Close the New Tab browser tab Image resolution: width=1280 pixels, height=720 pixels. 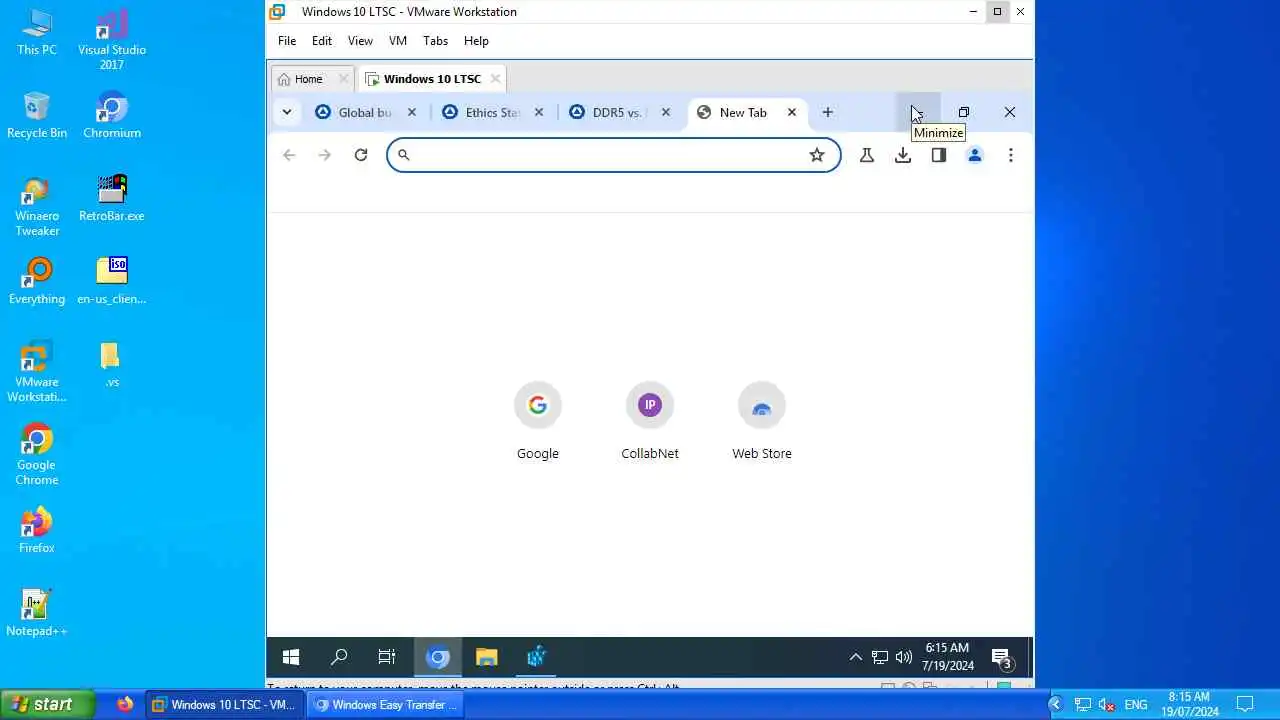tap(792, 112)
